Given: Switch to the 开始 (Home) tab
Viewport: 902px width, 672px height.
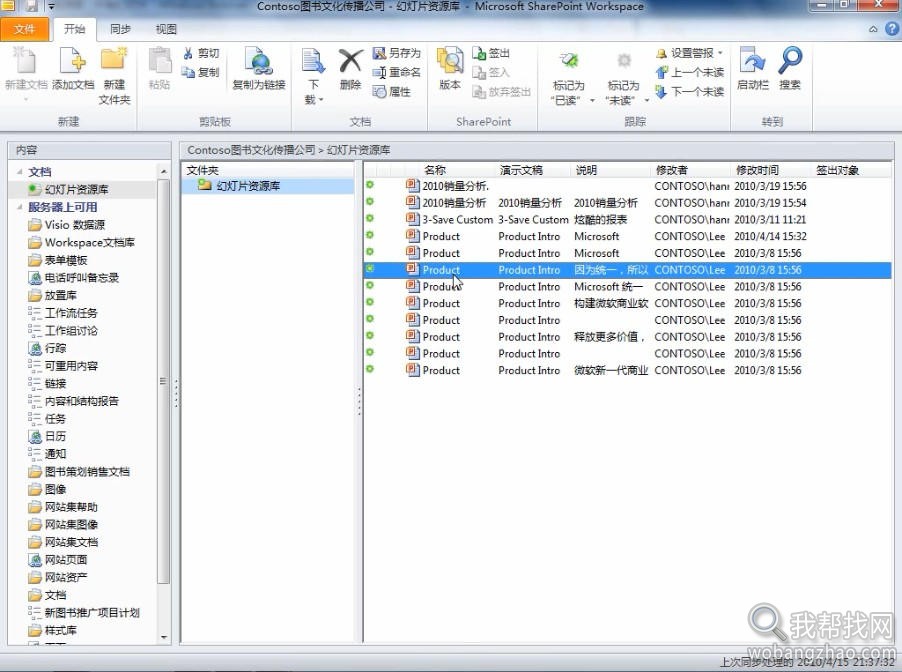Looking at the screenshot, I should 74,29.
